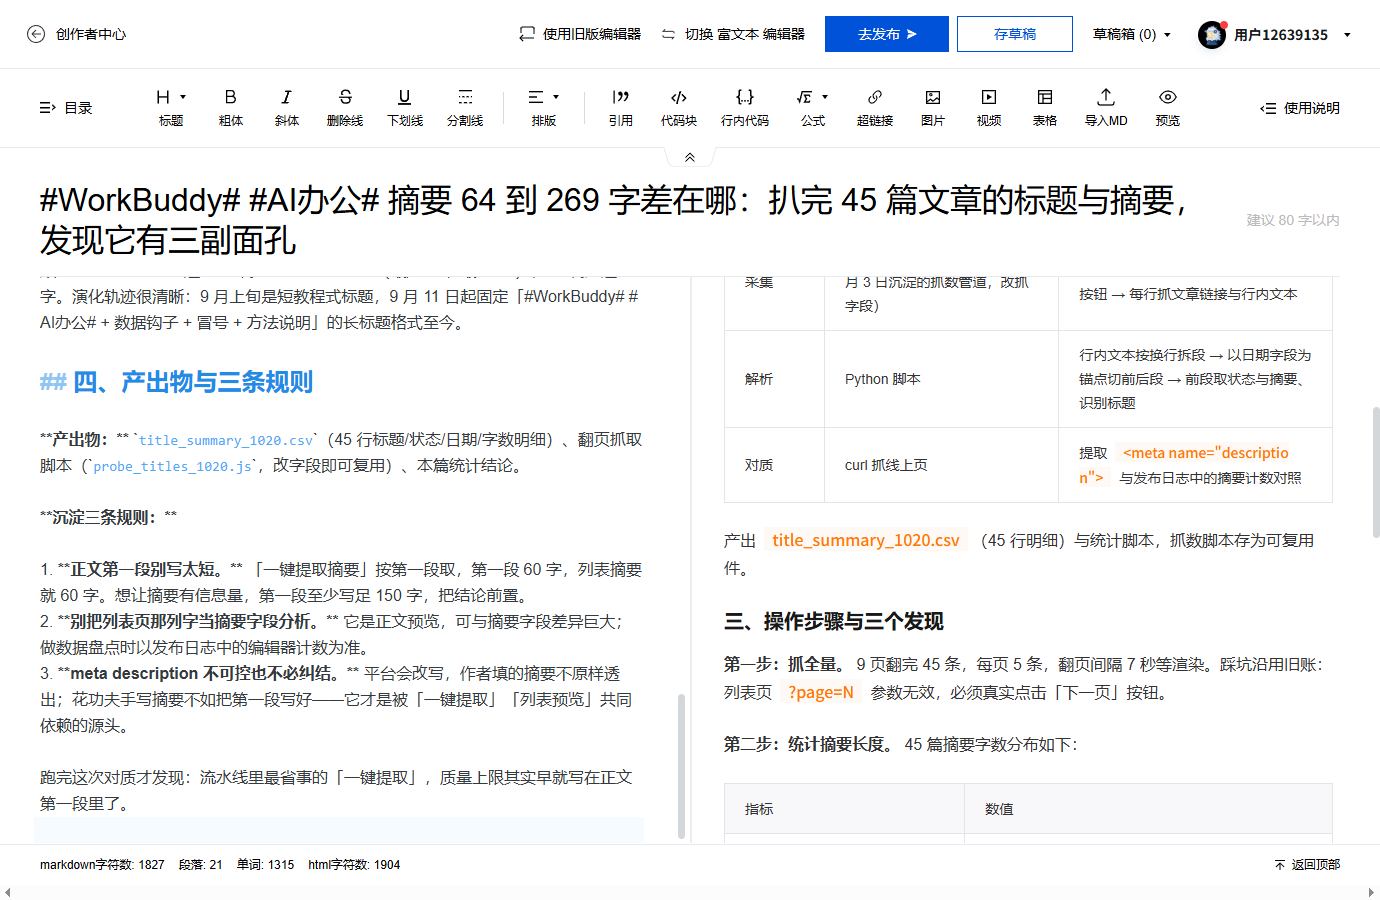Click 'title_summary_1020.csv' in the preview pane
Image resolution: width=1380 pixels, height=900 pixels.
coord(866,540)
